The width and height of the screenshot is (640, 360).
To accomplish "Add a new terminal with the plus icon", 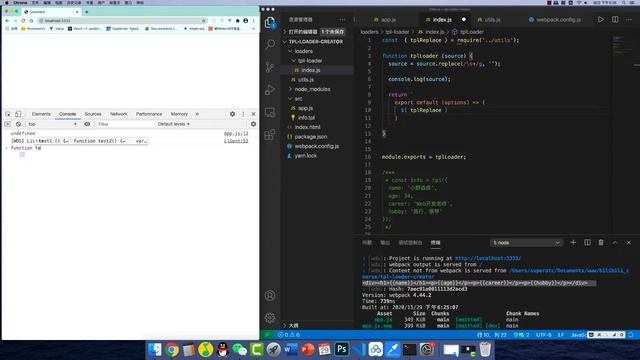I will pos(573,242).
